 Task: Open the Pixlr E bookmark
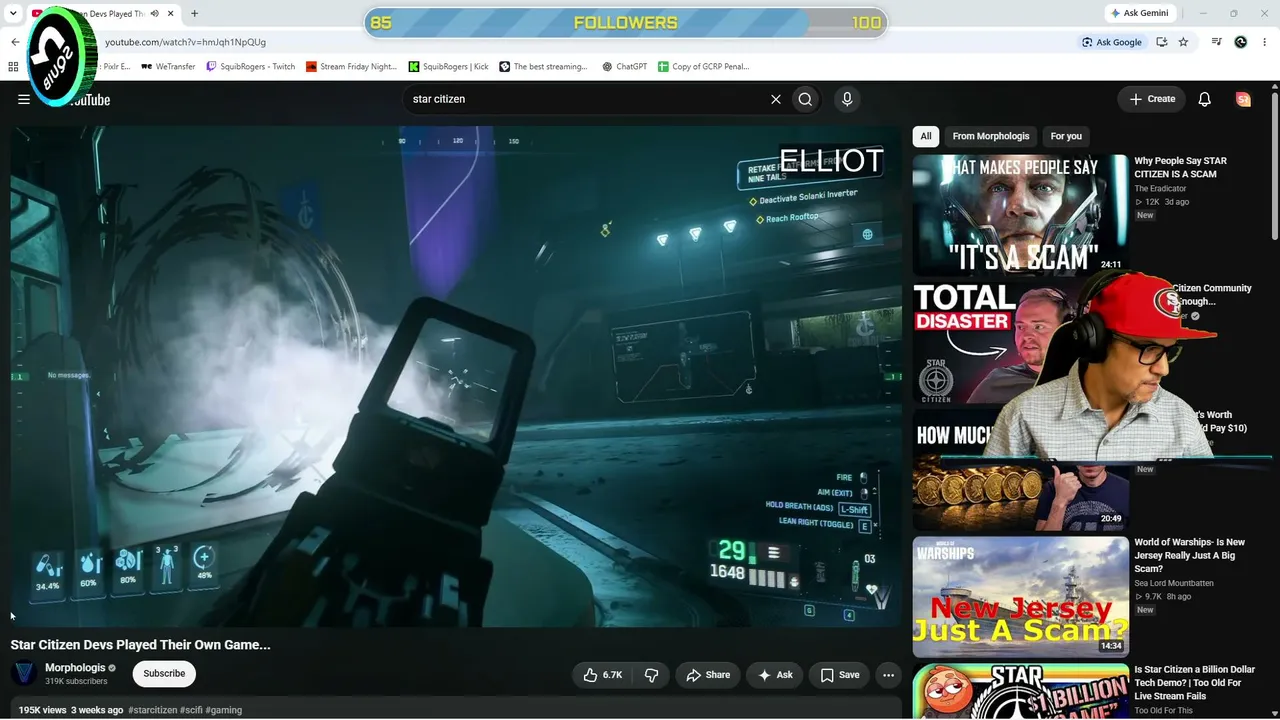tap(116, 67)
